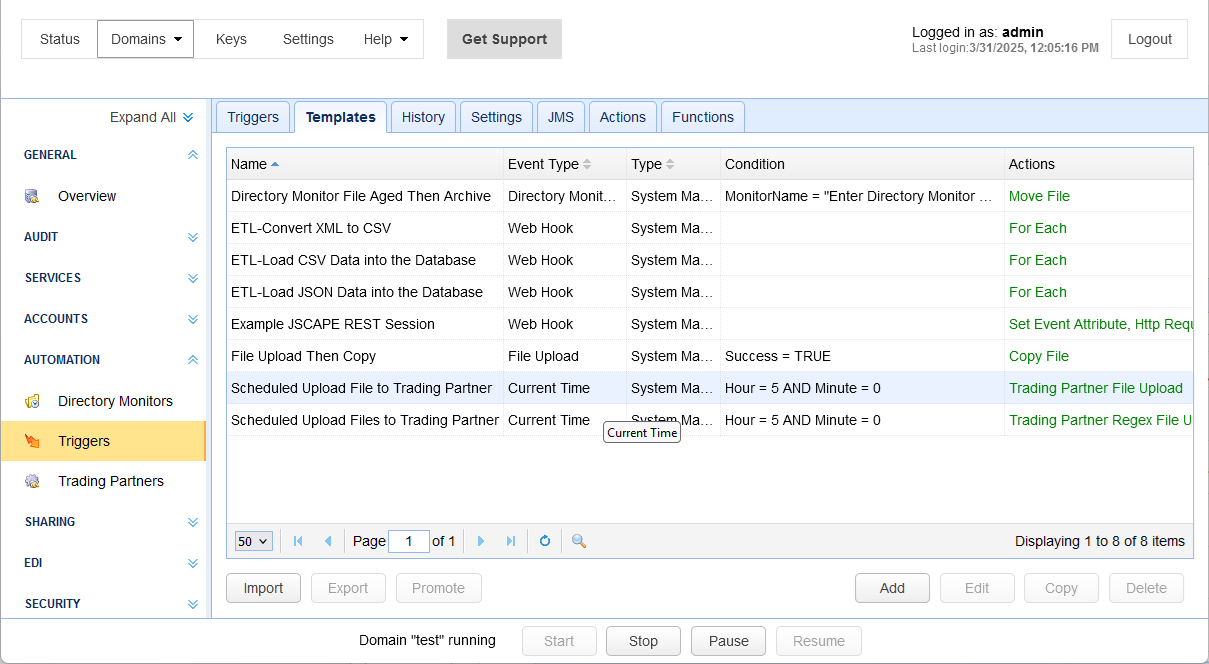Open the grid search magnifier
This screenshot has width=1209, height=664.
pyautogui.click(x=579, y=541)
